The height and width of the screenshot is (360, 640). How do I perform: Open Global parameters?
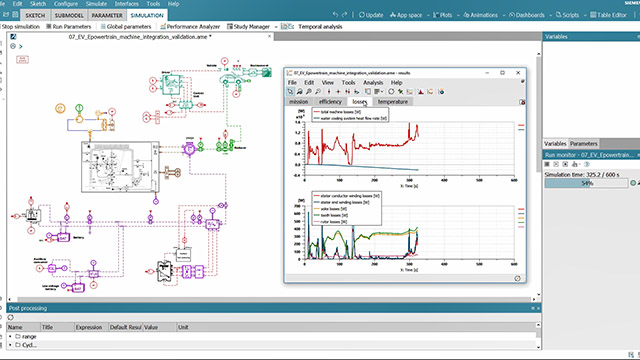click(x=126, y=27)
